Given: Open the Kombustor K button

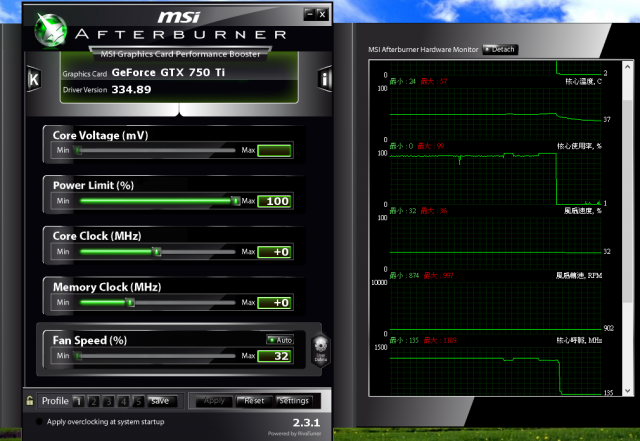Looking at the screenshot, I should click(x=34, y=78).
